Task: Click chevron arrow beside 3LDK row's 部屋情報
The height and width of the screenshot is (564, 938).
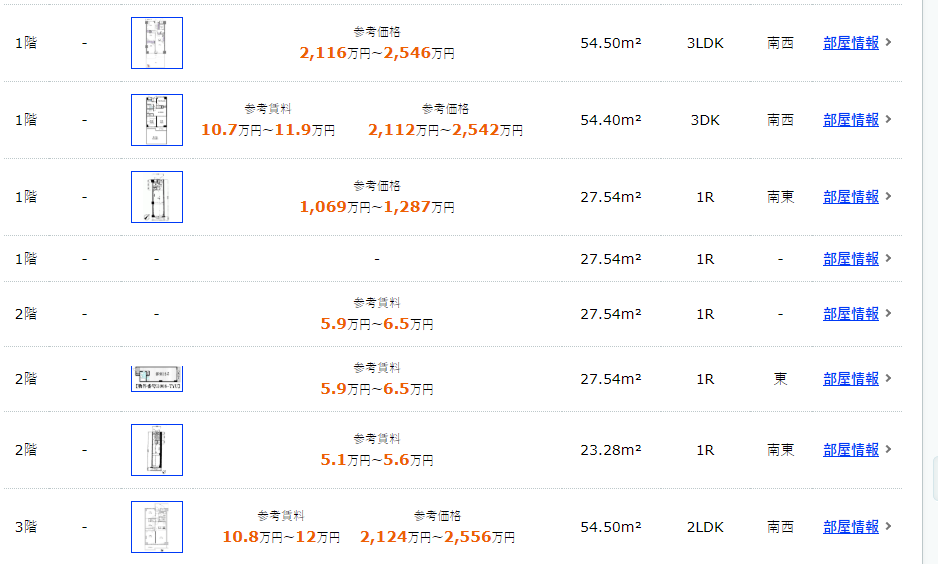Action: (888, 42)
